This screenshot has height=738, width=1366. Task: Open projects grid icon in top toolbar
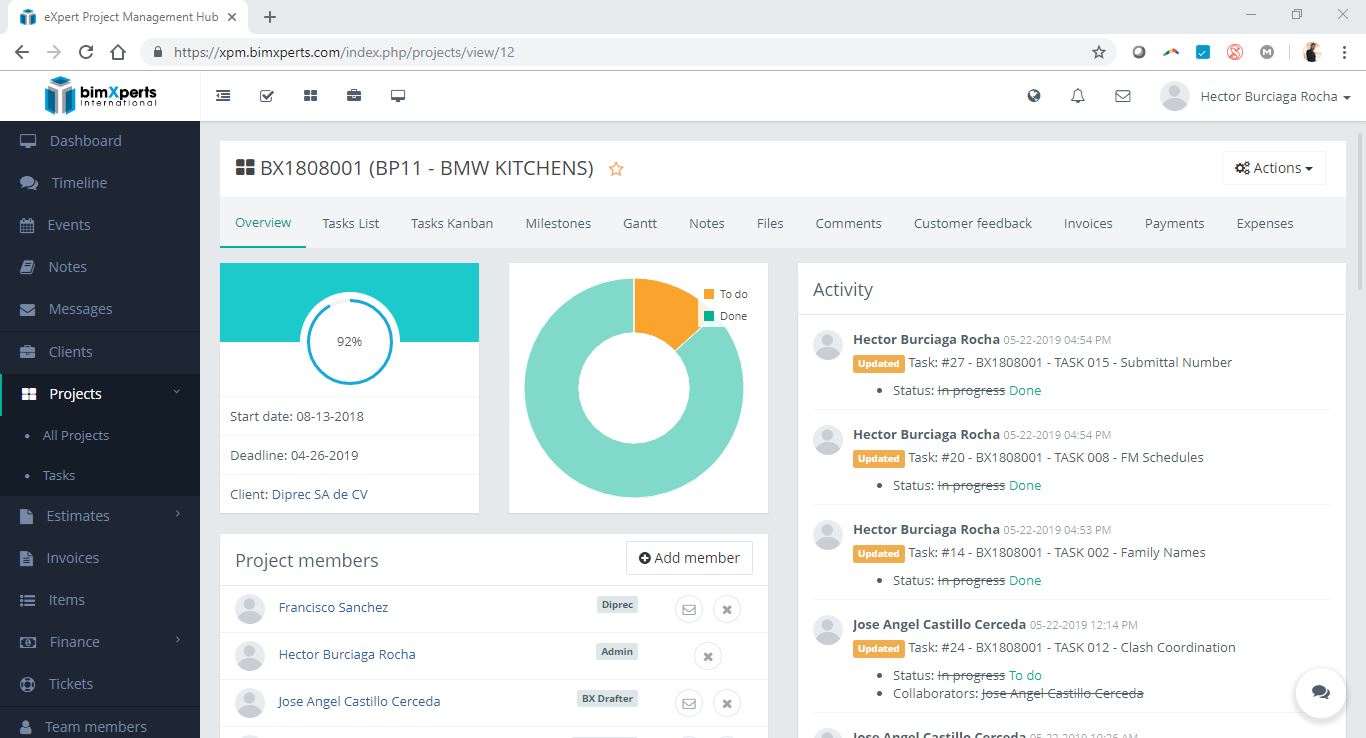pyautogui.click(x=310, y=95)
